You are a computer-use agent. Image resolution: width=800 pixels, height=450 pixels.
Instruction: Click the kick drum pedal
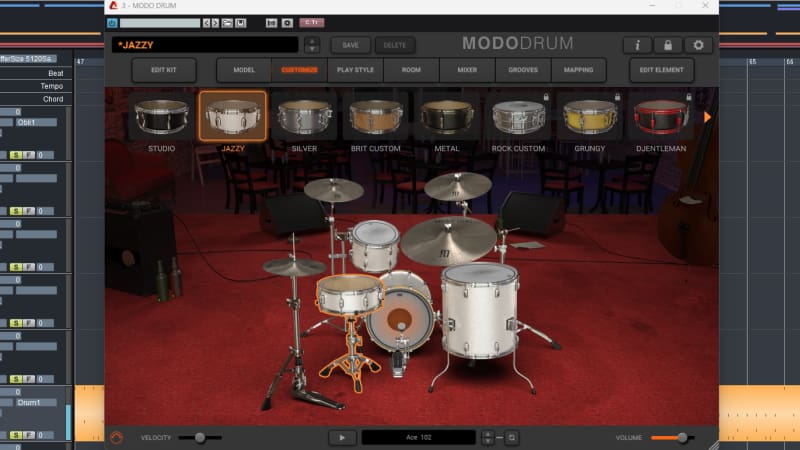398,362
